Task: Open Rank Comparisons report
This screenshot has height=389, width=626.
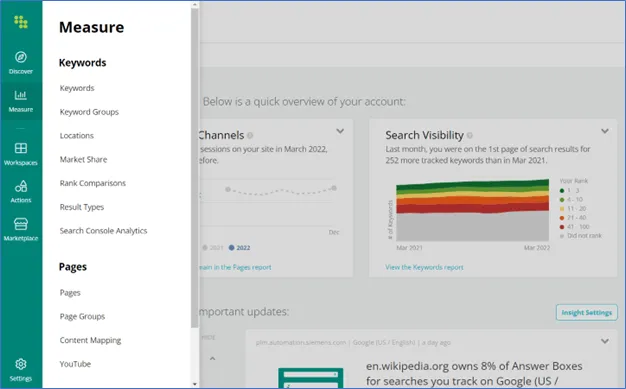Action: pyautogui.click(x=93, y=183)
